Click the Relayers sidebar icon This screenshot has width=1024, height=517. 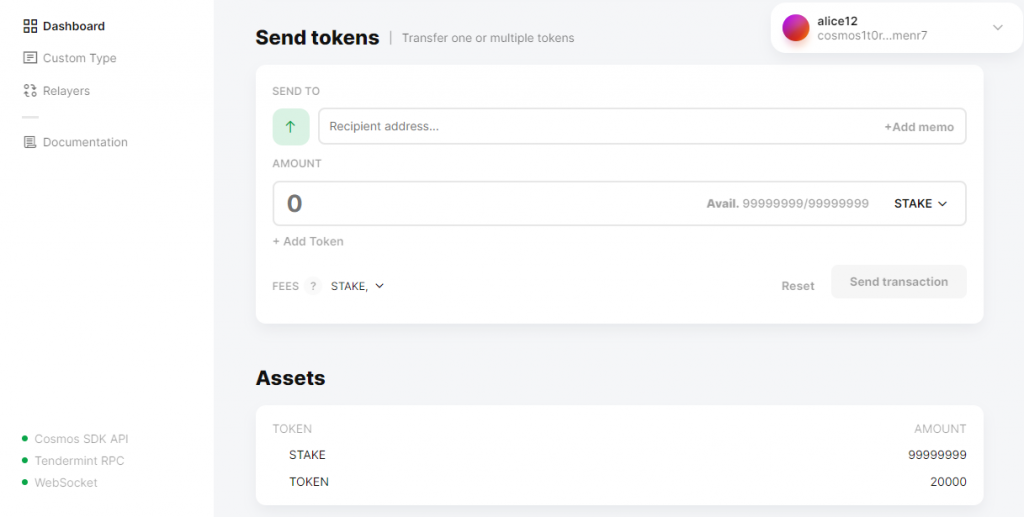tap(30, 91)
